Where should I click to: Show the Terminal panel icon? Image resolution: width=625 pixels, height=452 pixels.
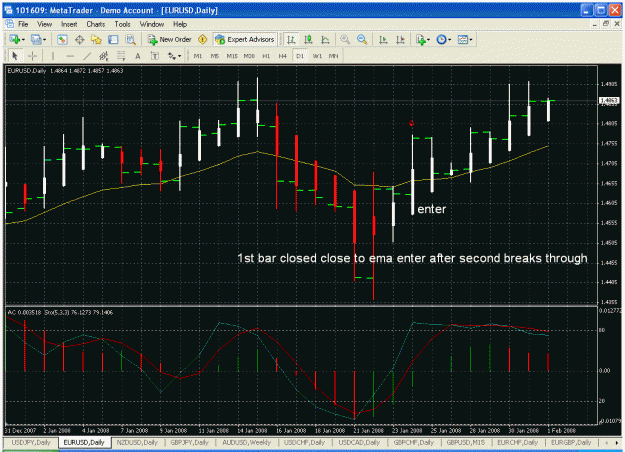113,39
